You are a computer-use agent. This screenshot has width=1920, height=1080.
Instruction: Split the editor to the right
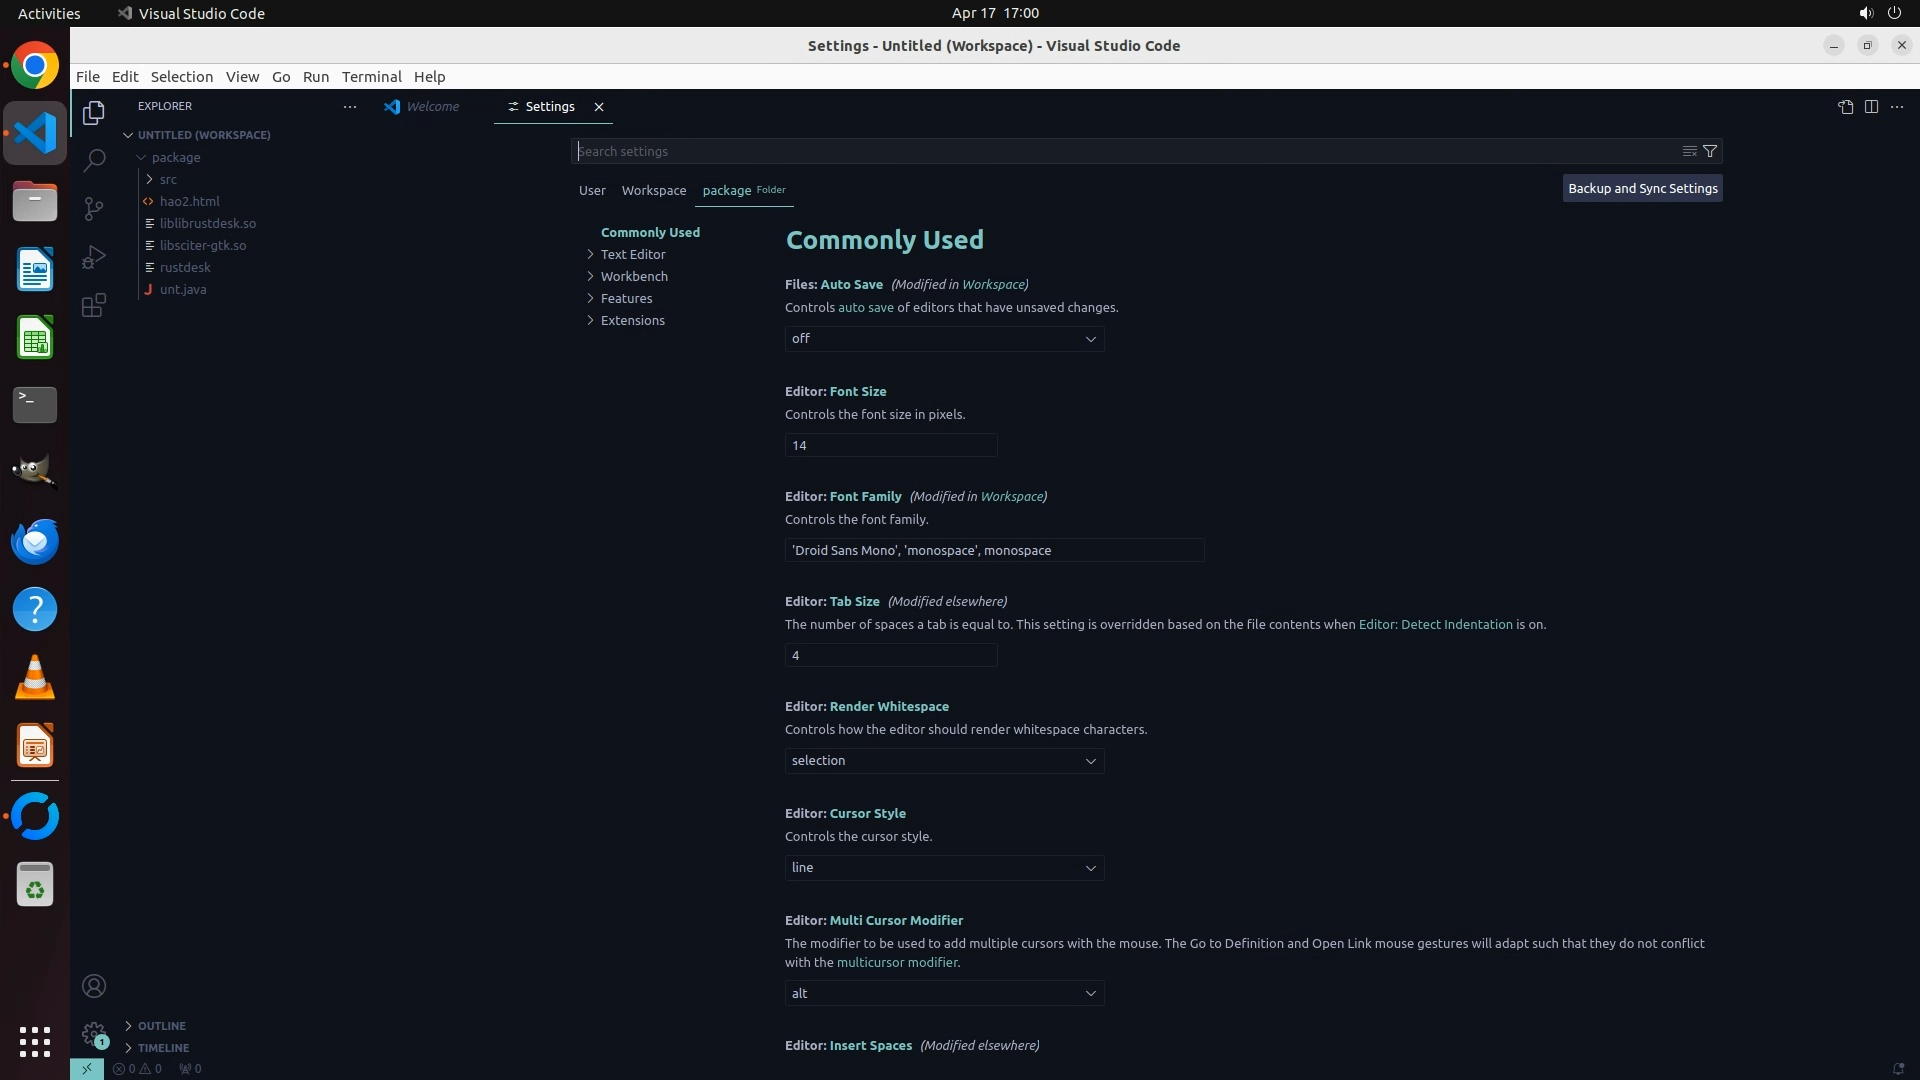point(1871,107)
